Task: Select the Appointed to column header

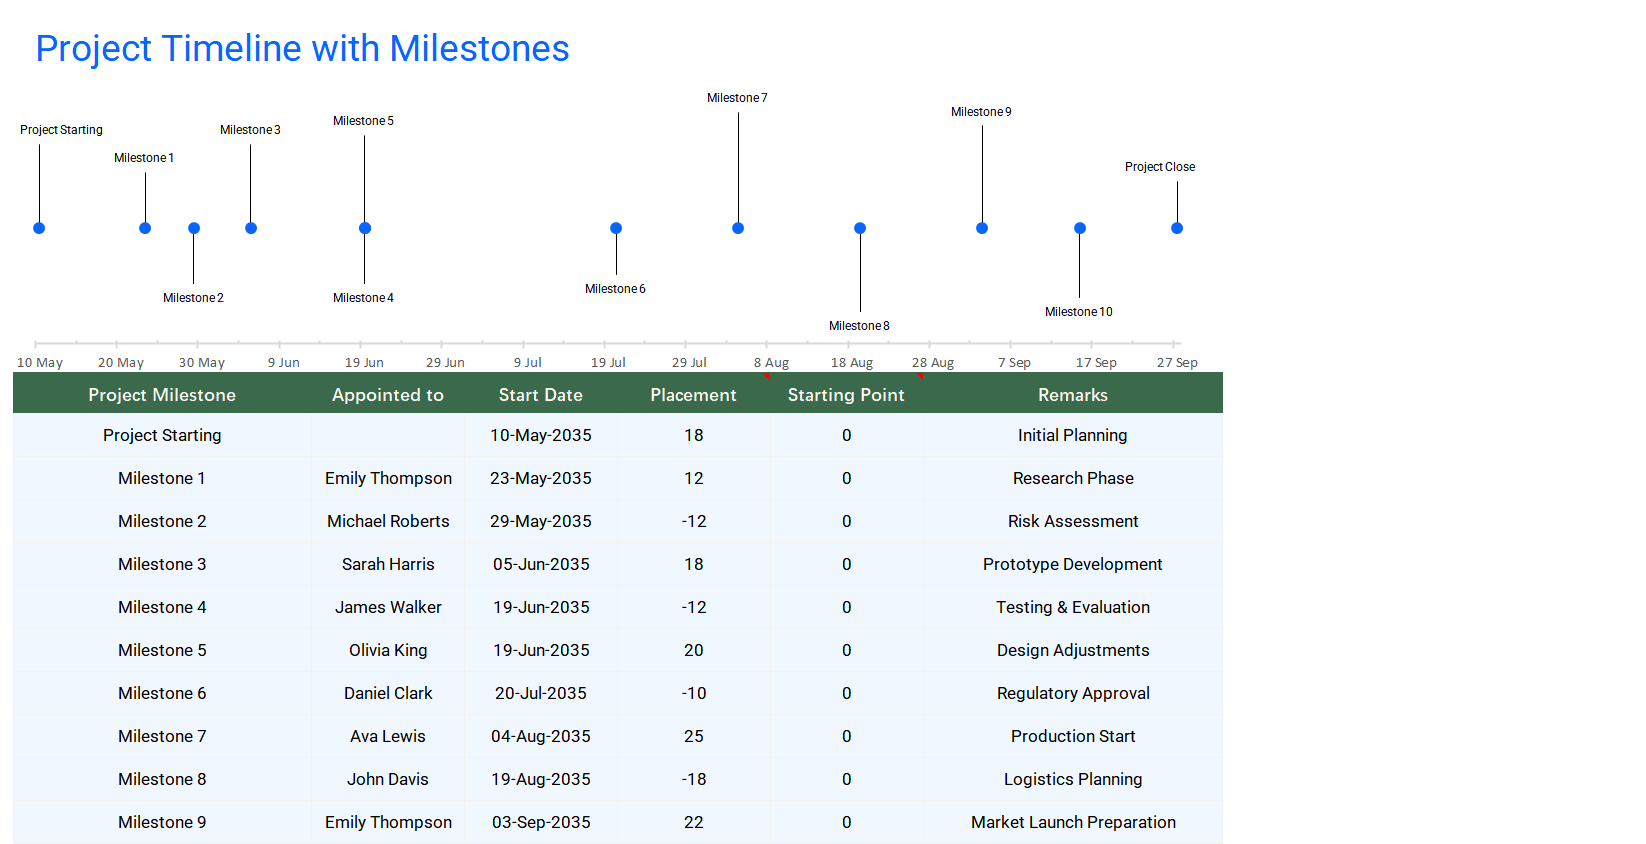Action: tap(388, 395)
